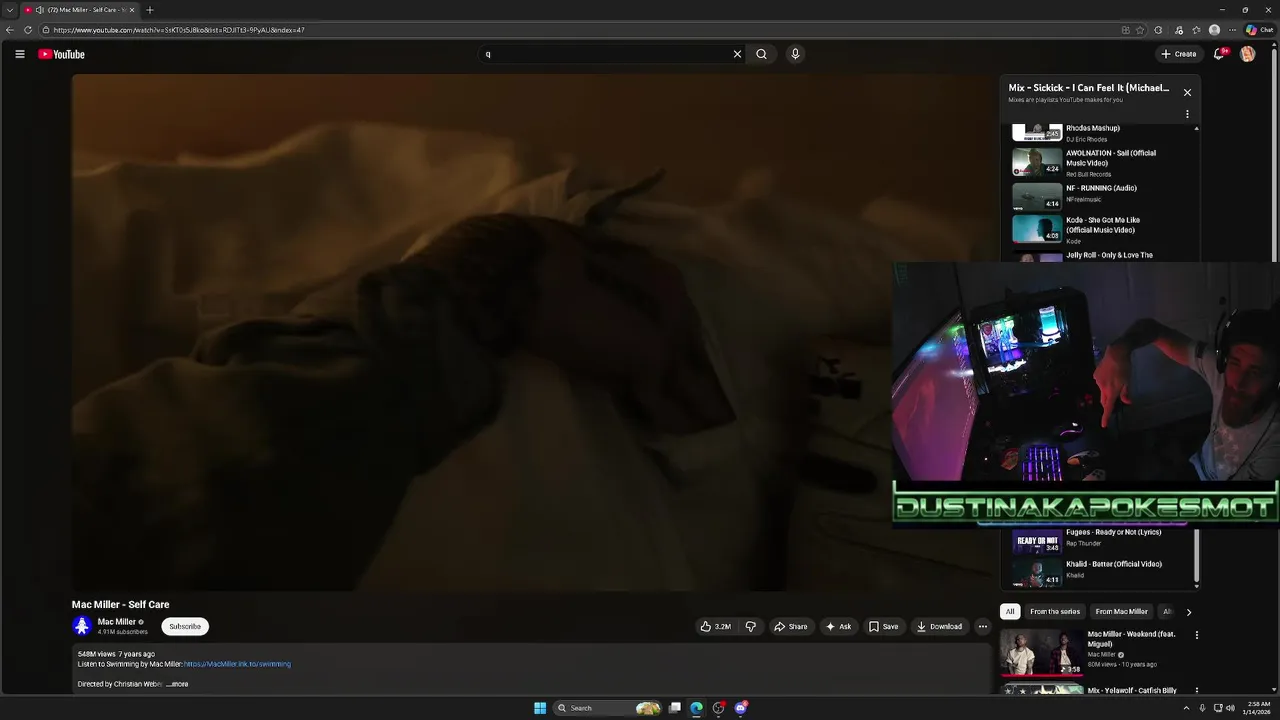Open browser extensions icon

[1158, 30]
